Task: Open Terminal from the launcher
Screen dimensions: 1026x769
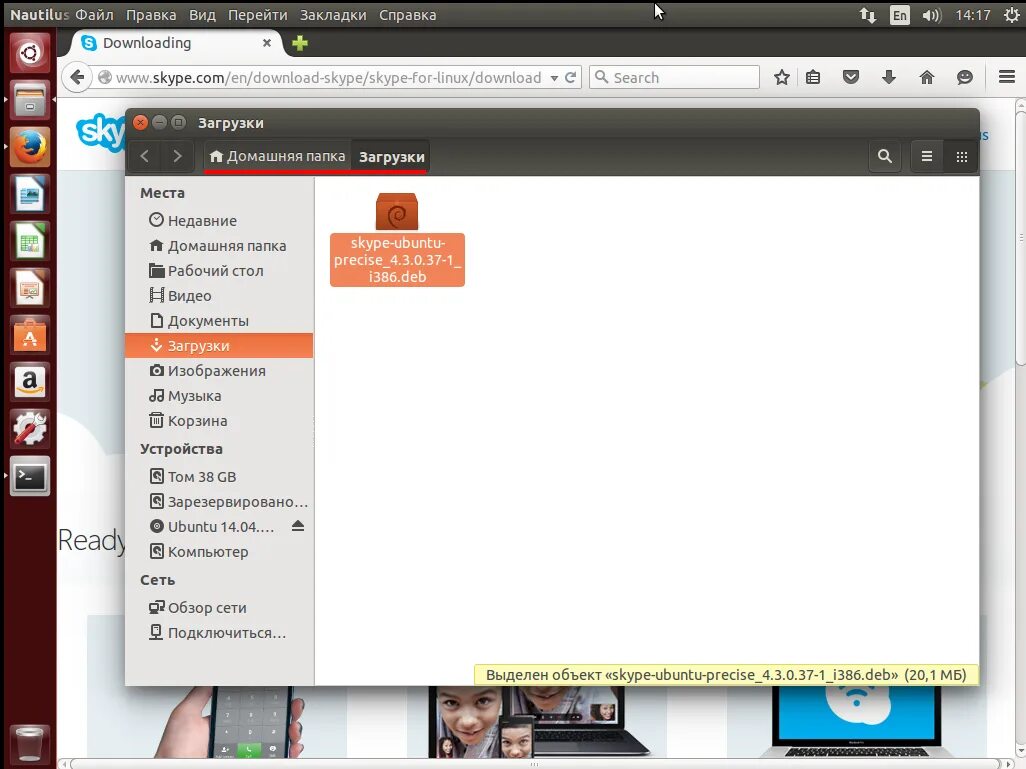Action: [29, 477]
